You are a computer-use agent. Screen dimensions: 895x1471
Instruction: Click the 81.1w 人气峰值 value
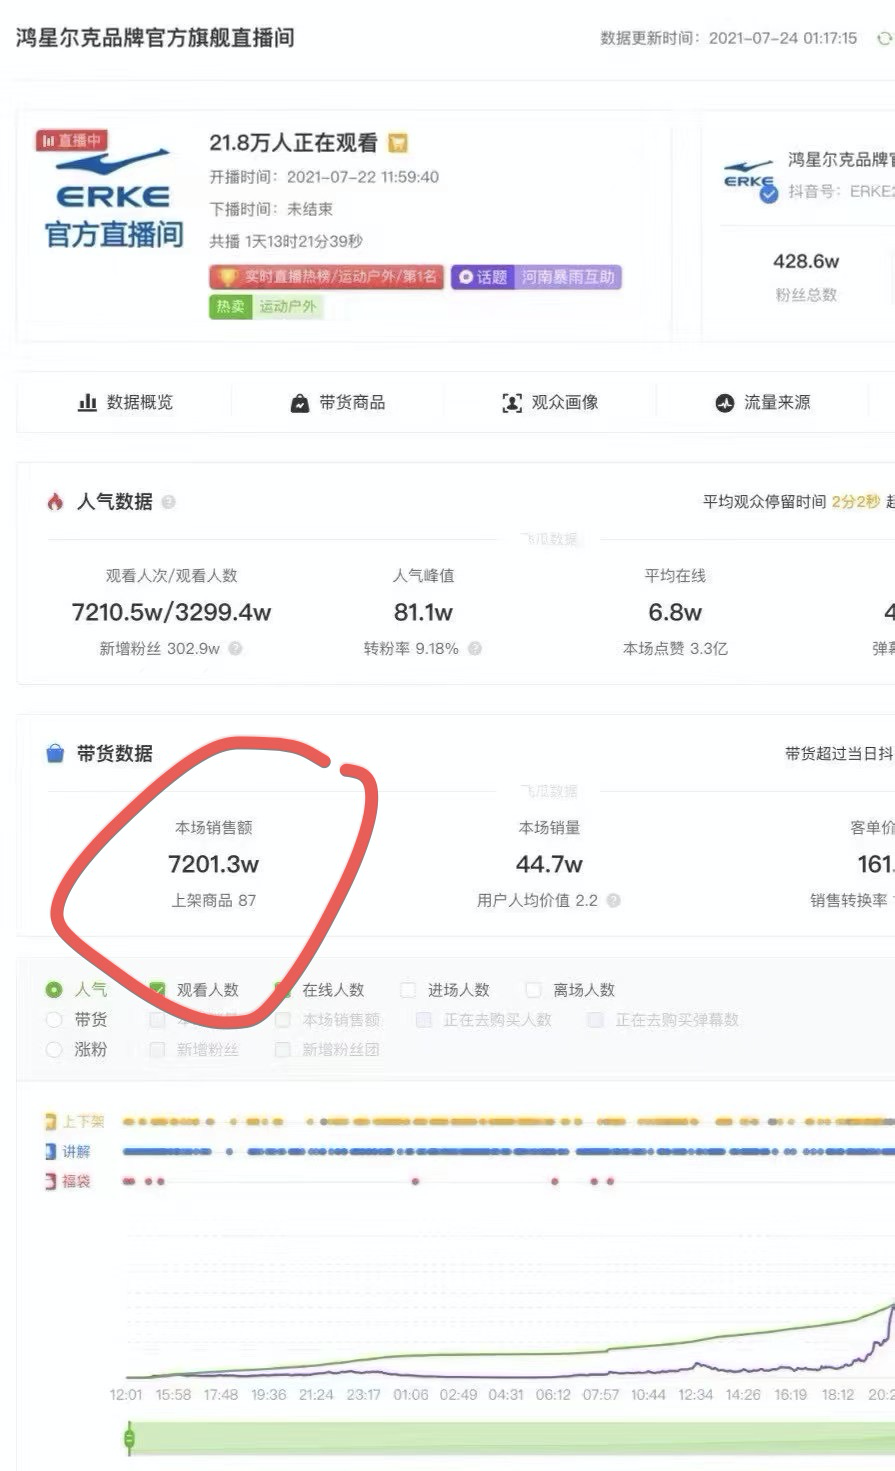pyautogui.click(x=423, y=612)
